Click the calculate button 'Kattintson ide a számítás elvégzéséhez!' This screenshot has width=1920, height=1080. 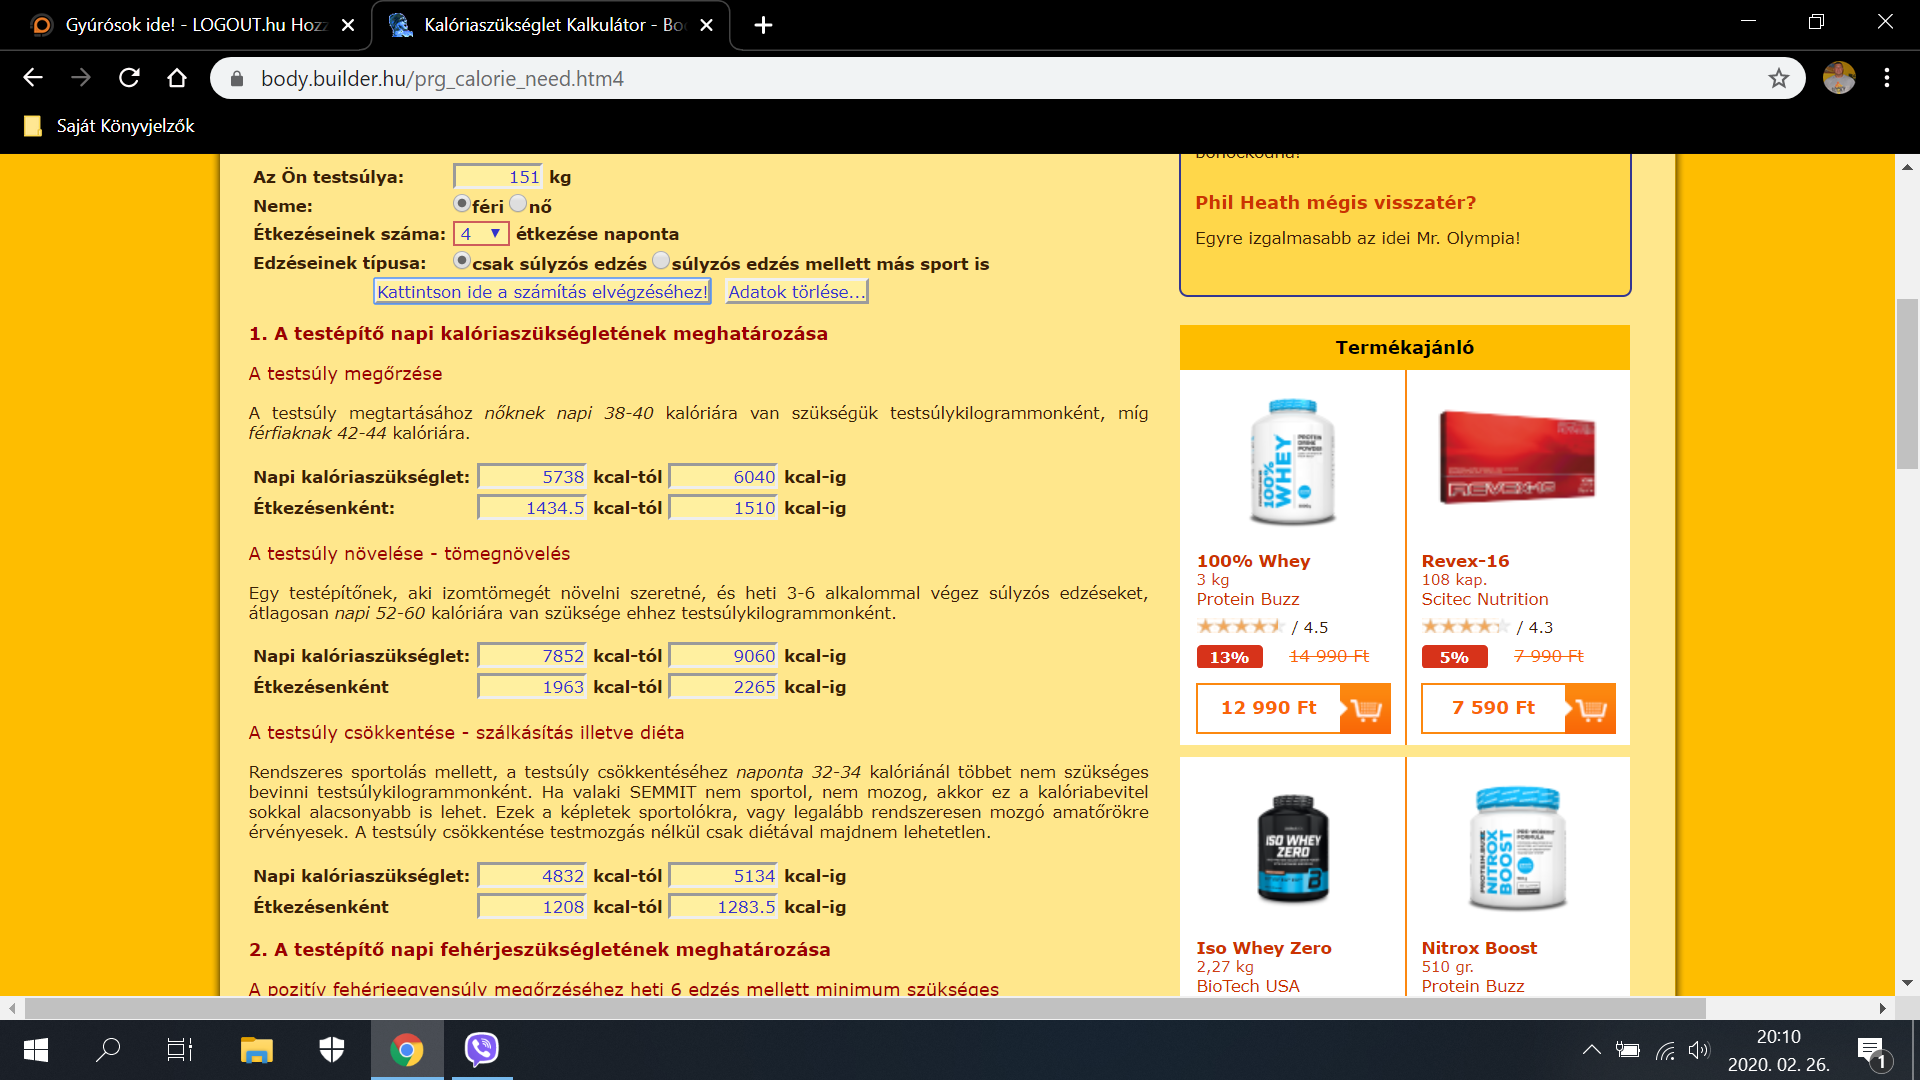542,292
